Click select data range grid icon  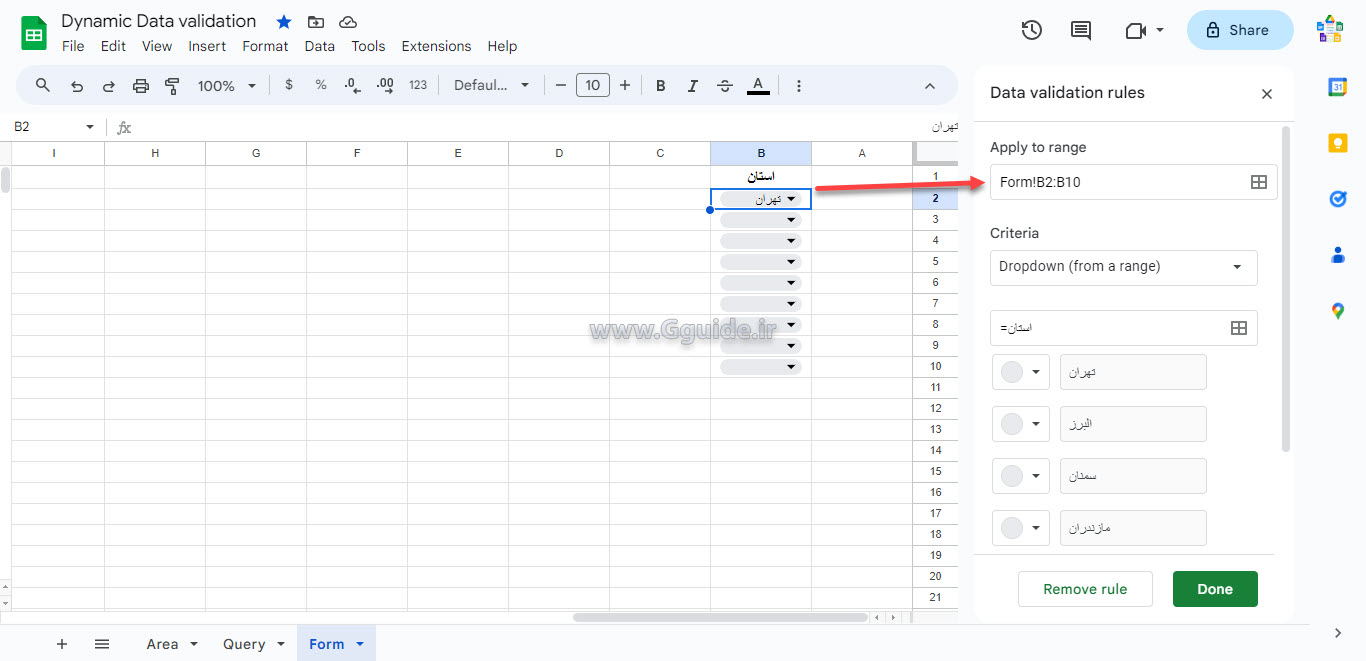point(1258,182)
